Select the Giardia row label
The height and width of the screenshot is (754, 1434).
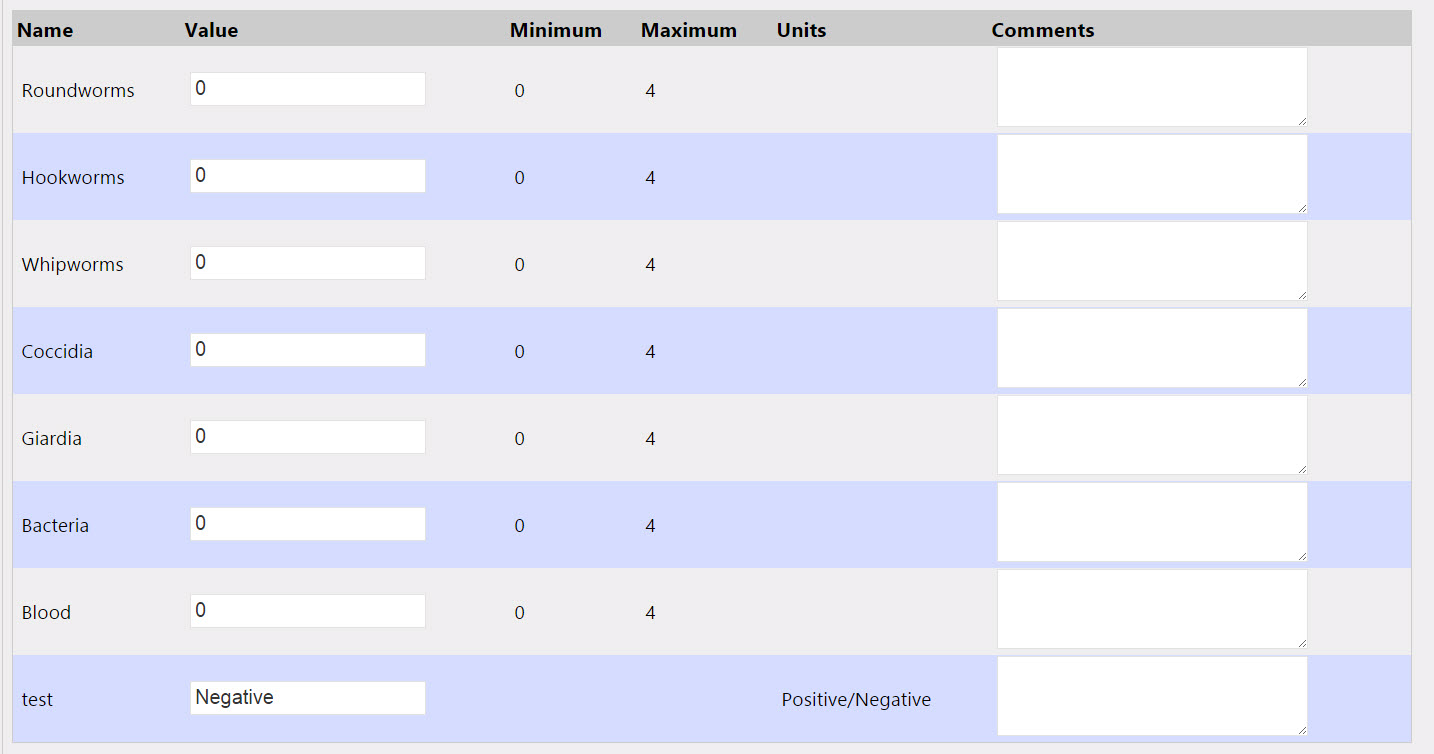pos(52,439)
